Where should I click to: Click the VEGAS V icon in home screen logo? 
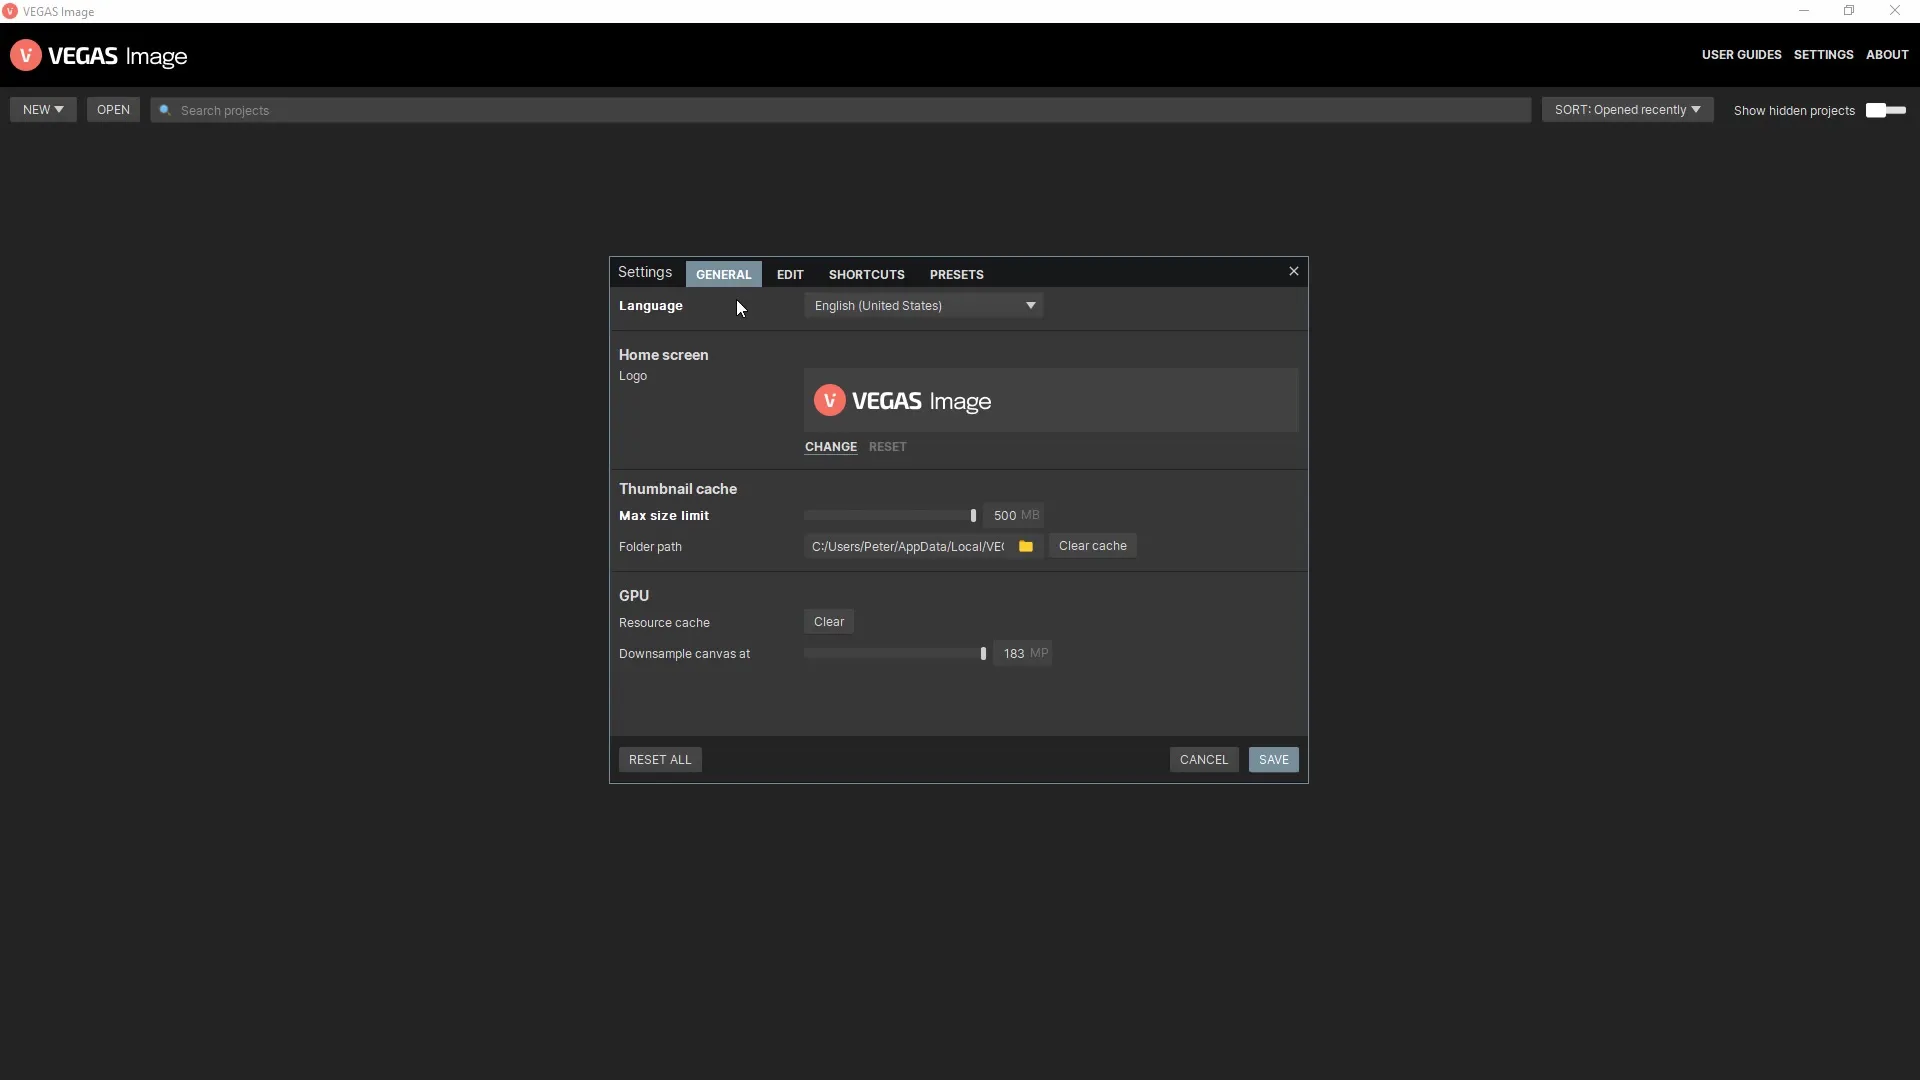pos(829,400)
